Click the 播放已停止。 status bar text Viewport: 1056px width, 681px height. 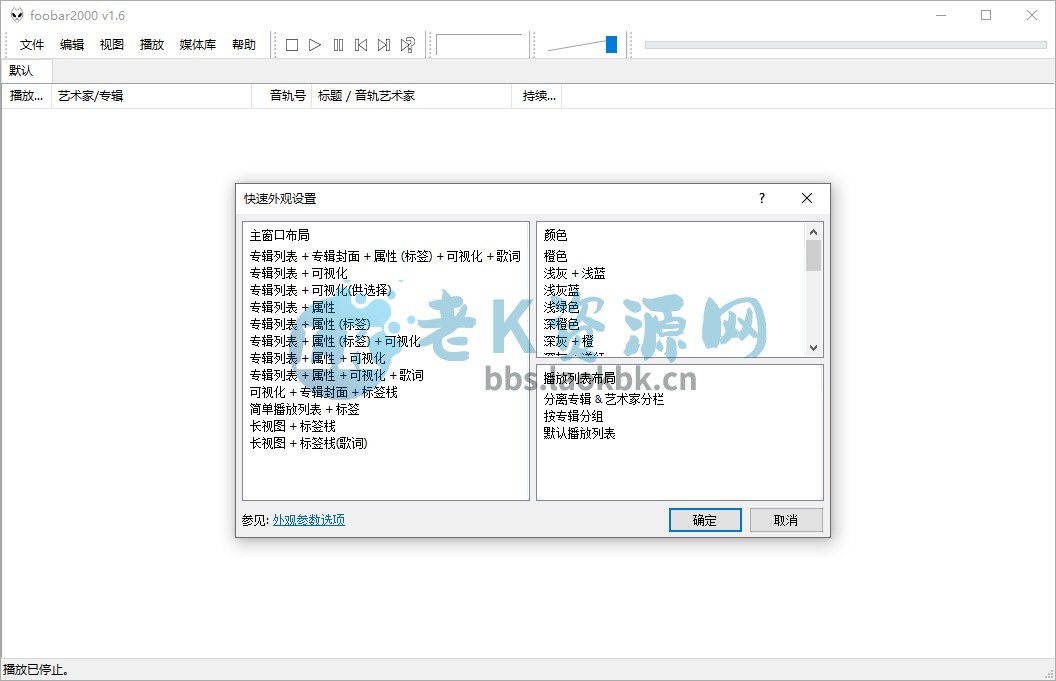(36, 670)
